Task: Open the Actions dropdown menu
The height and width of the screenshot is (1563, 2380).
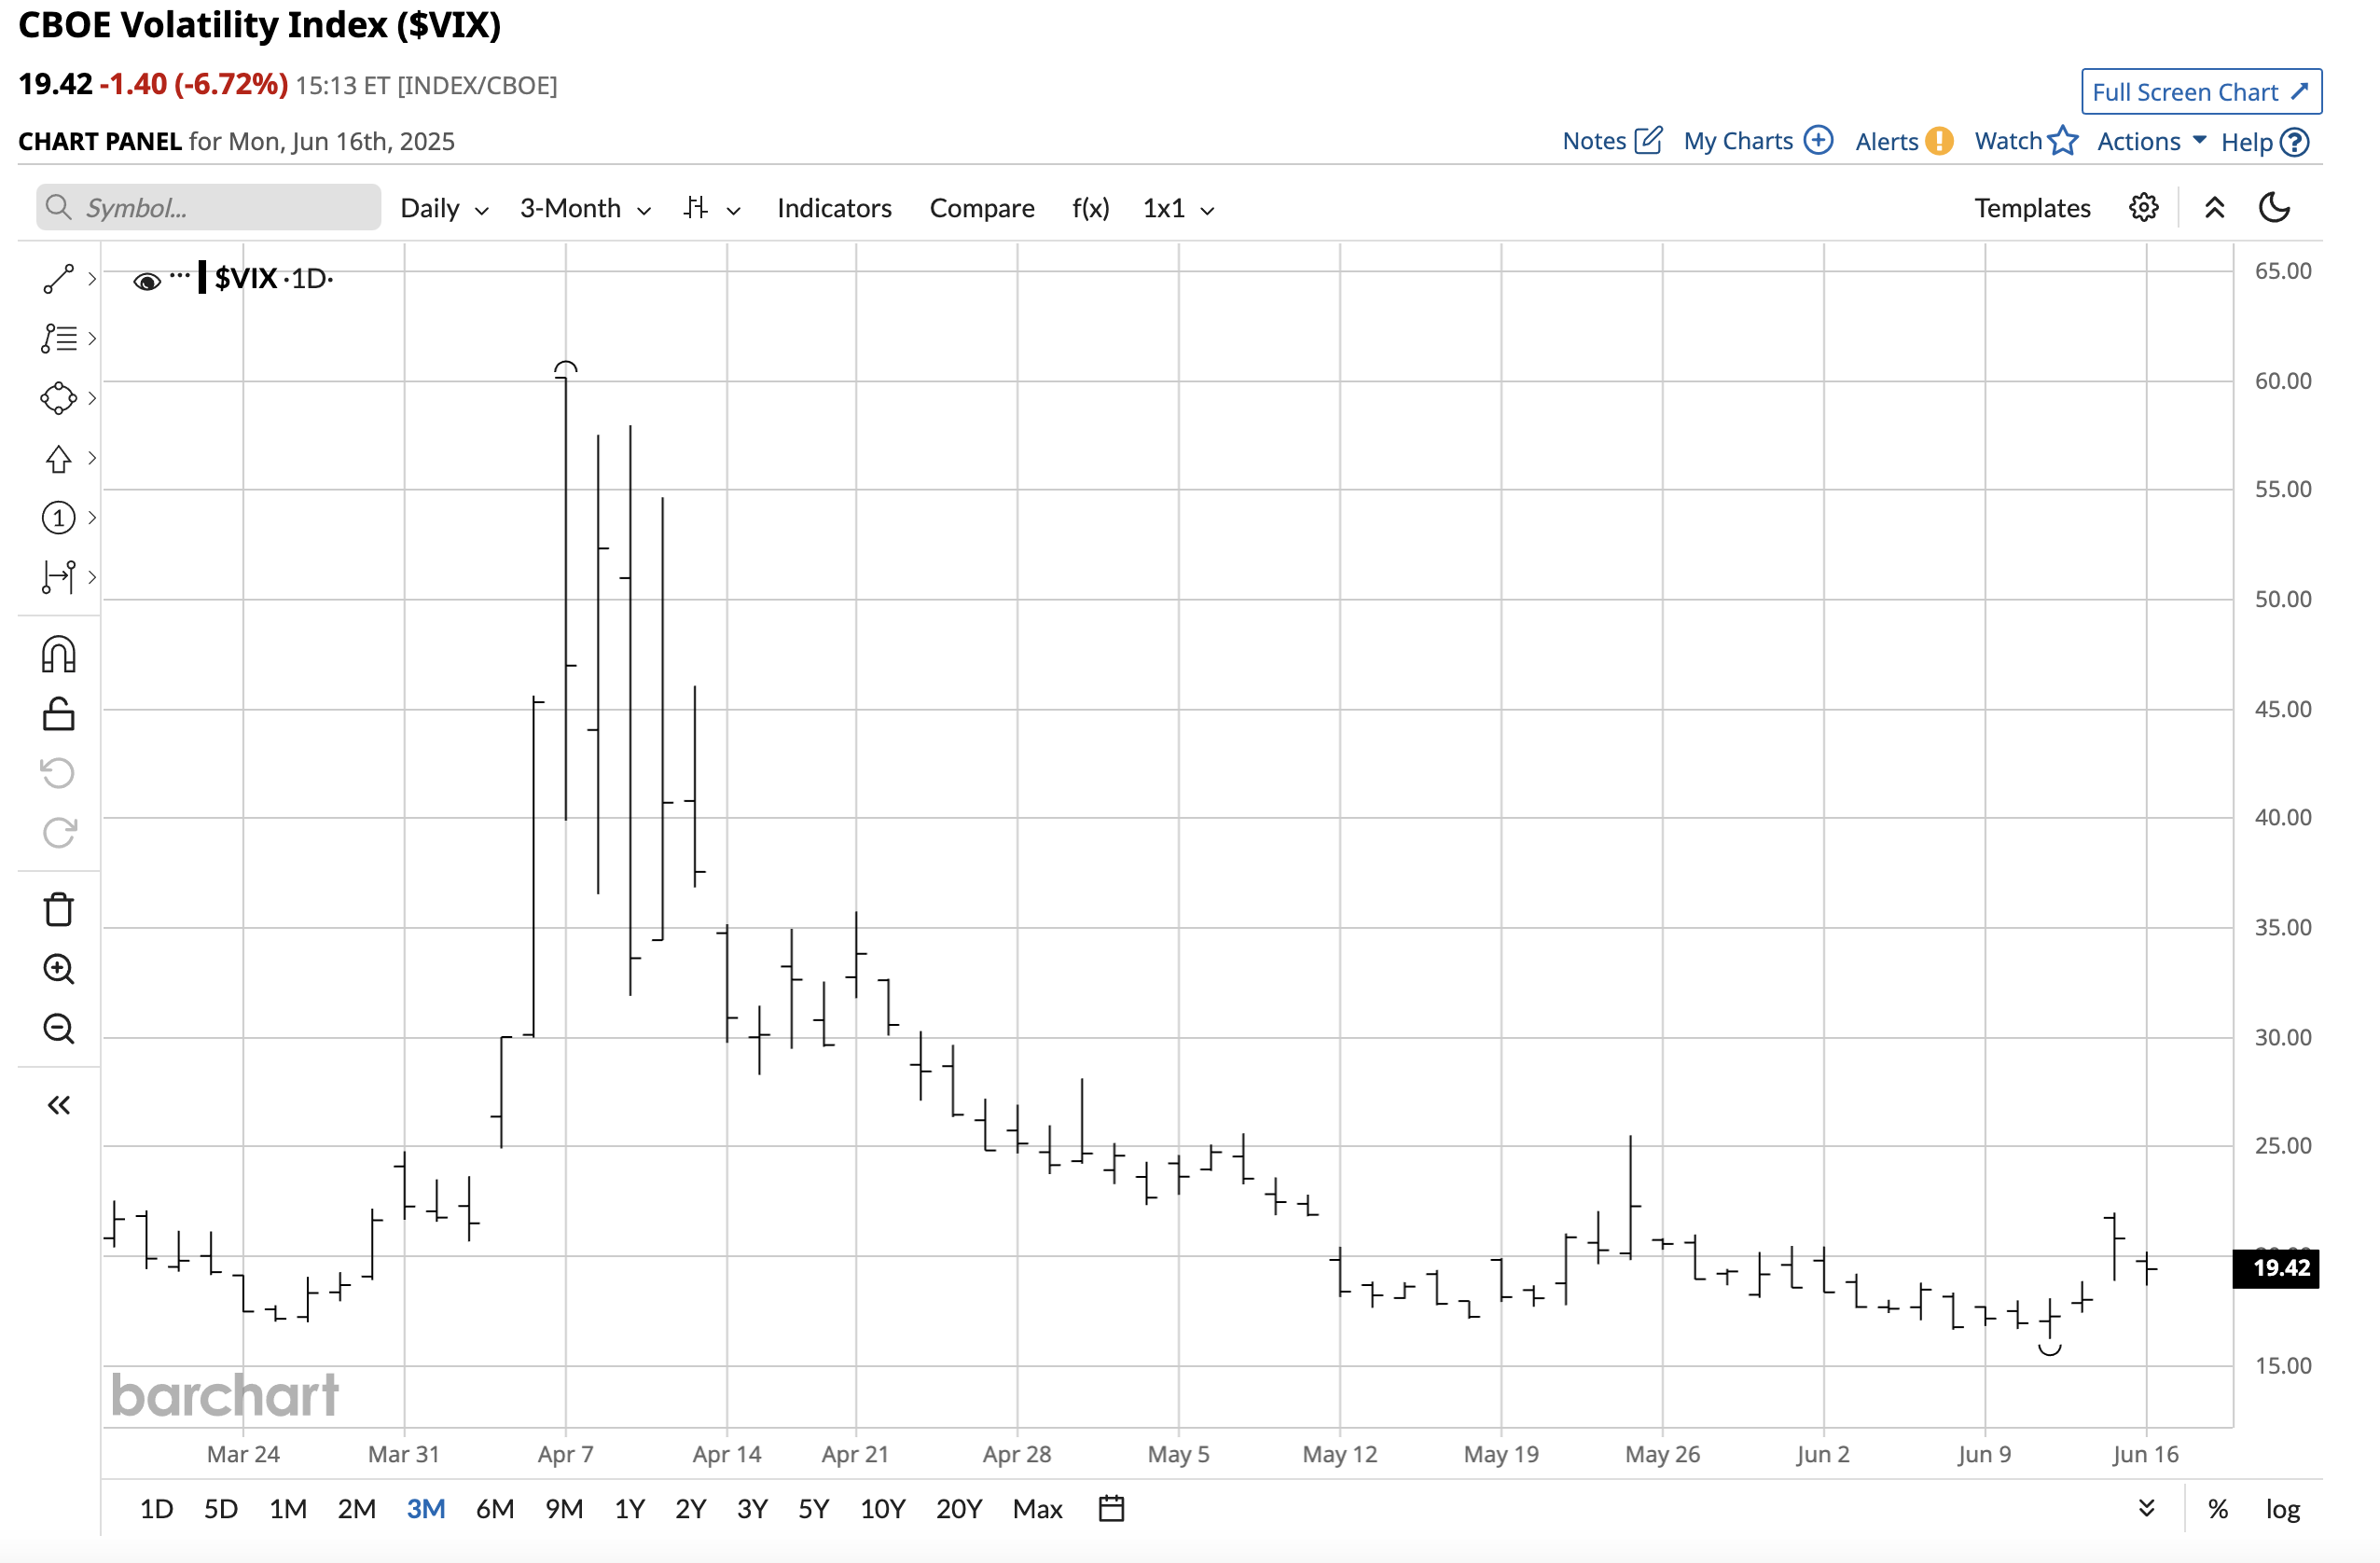Action: click(x=2151, y=141)
